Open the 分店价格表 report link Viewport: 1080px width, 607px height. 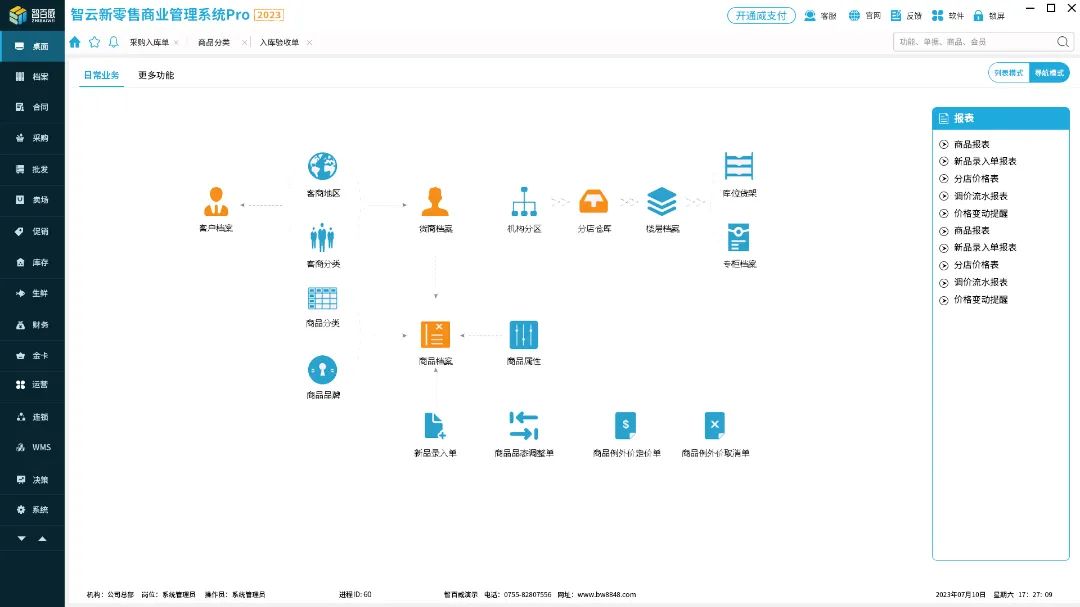tap(975, 178)
